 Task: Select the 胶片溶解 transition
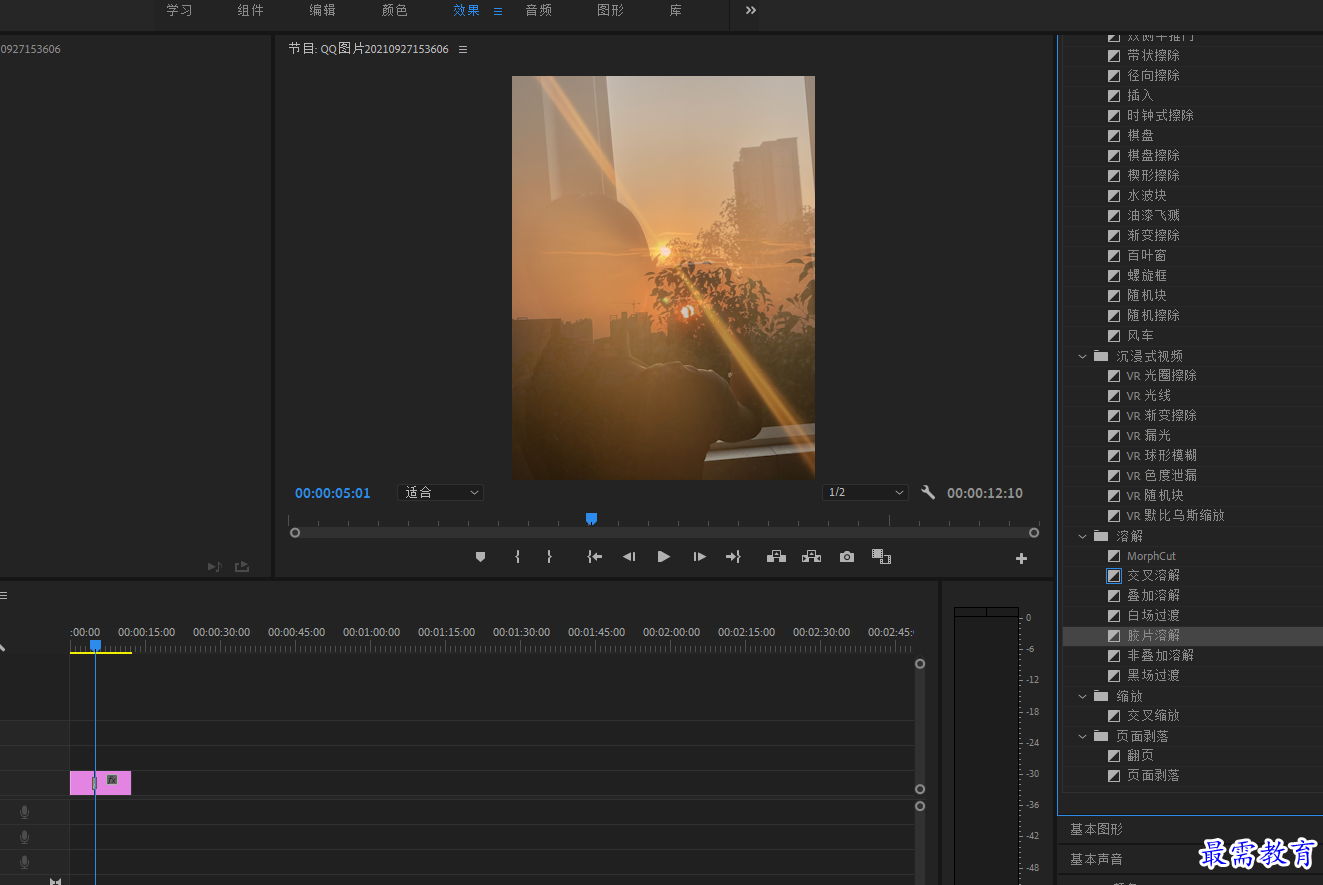click(x=1154, y=636)
